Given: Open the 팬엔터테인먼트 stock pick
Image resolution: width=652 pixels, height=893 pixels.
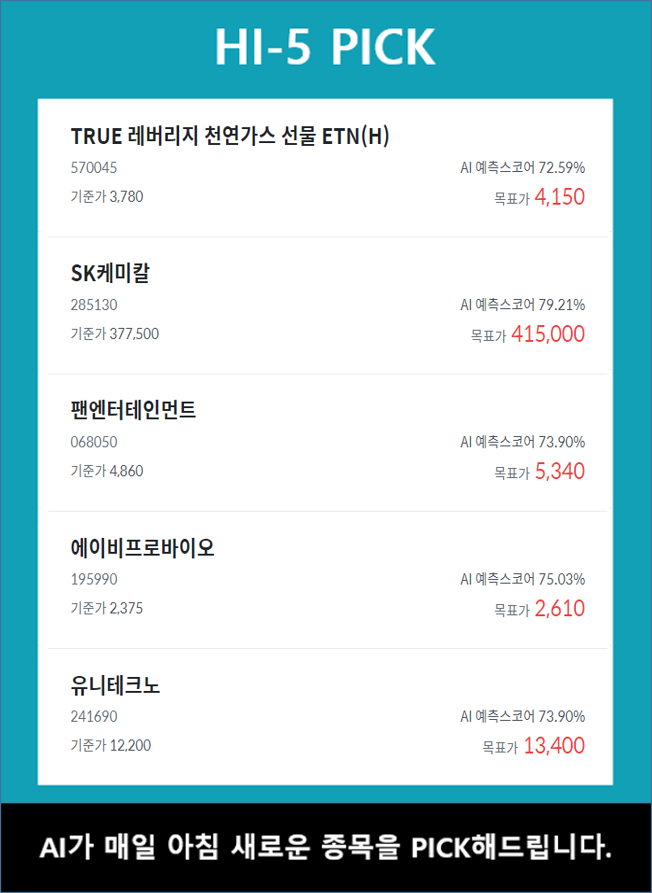Looking at the screenshot, I should tap(133, 410).
